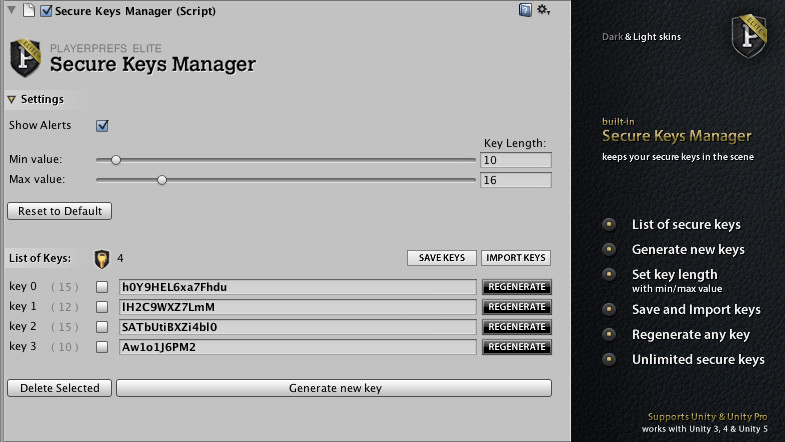
Task: Click the Min value slider handle
Action: tap(116, 160)
